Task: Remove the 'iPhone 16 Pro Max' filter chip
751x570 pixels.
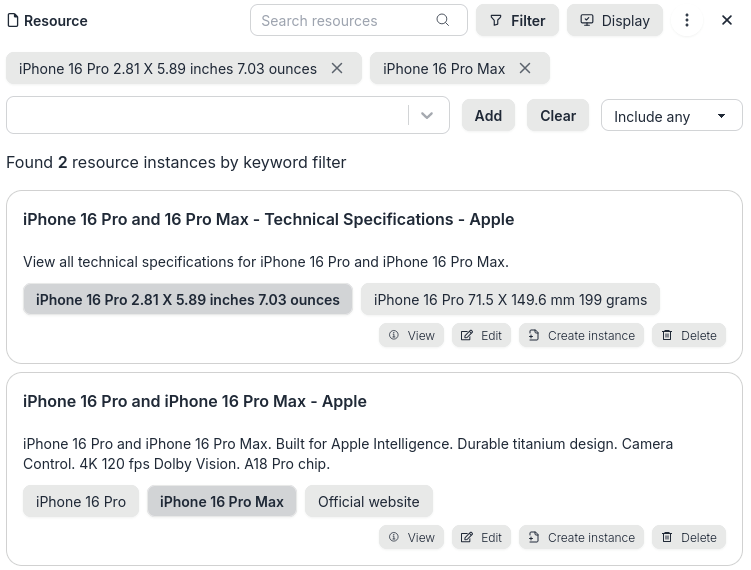Action: tap(525, 68)
